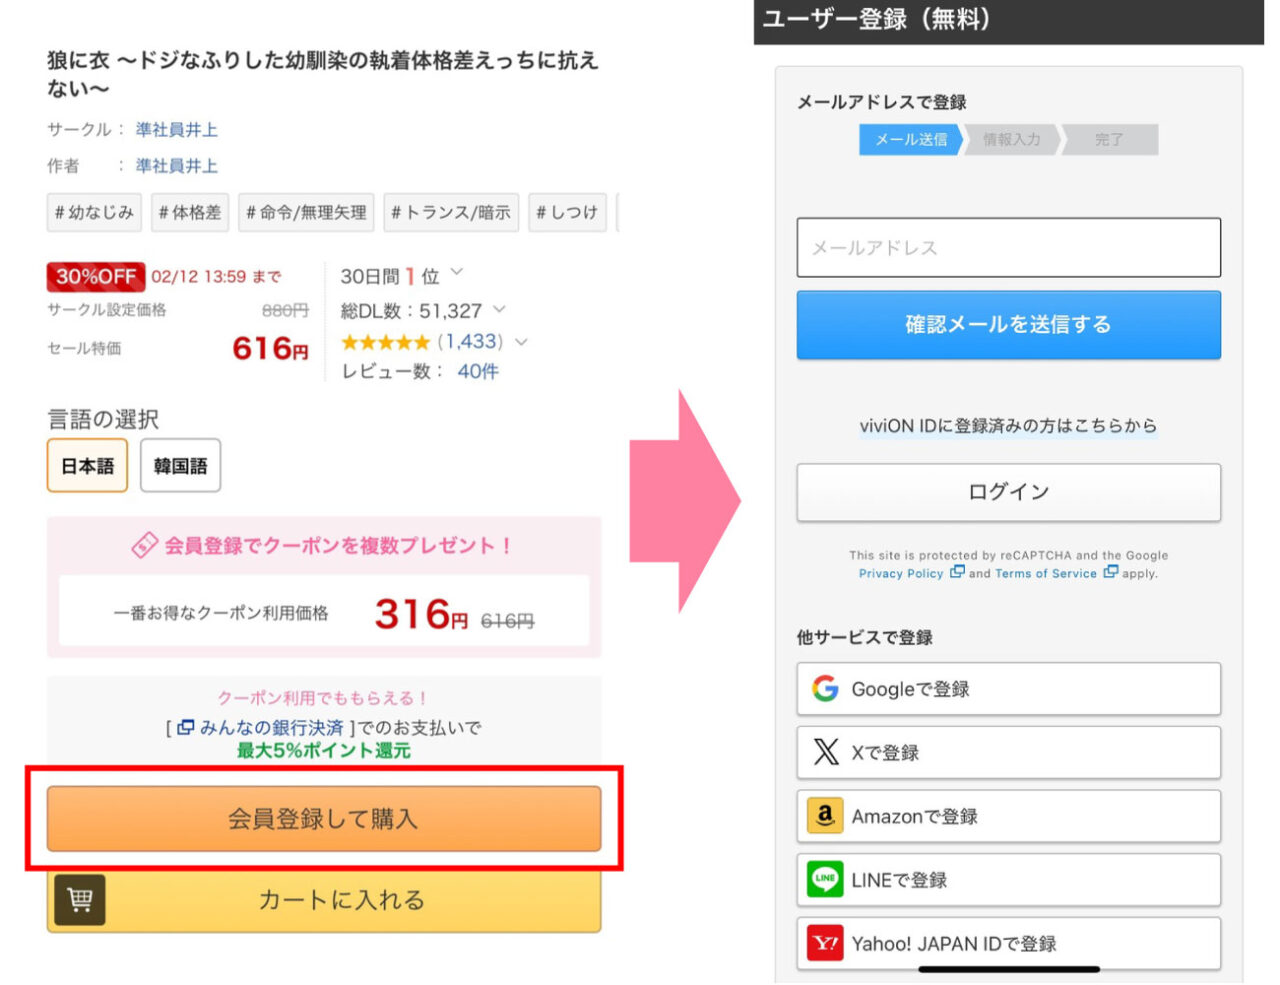Select 日本語 language option

[x=88, y=466]
